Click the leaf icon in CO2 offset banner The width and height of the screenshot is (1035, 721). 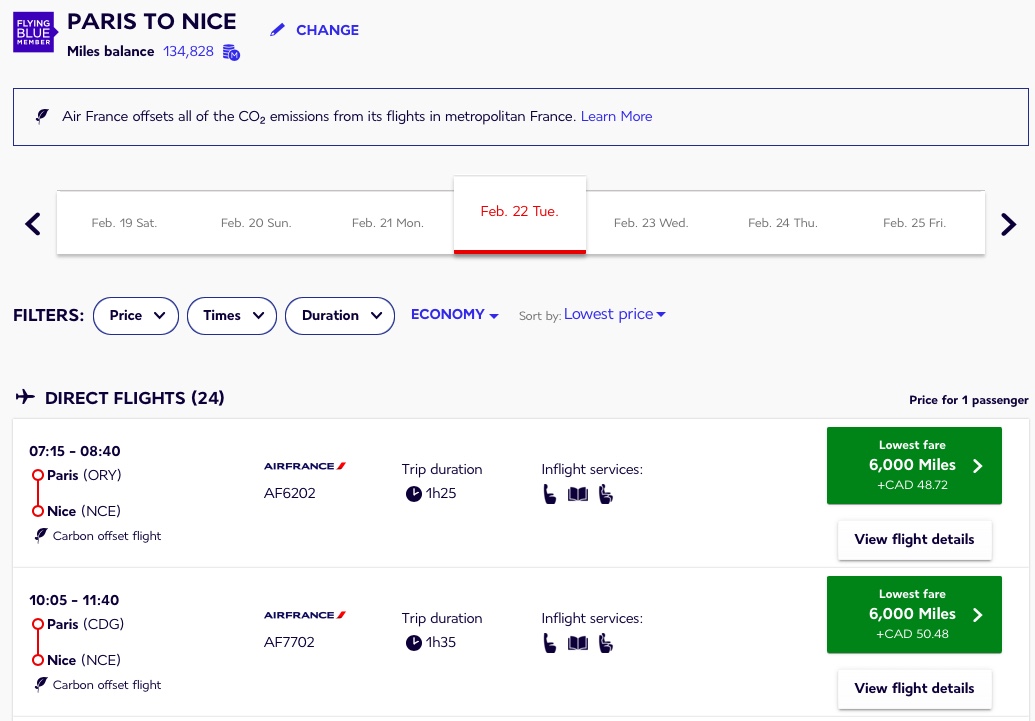42,116
